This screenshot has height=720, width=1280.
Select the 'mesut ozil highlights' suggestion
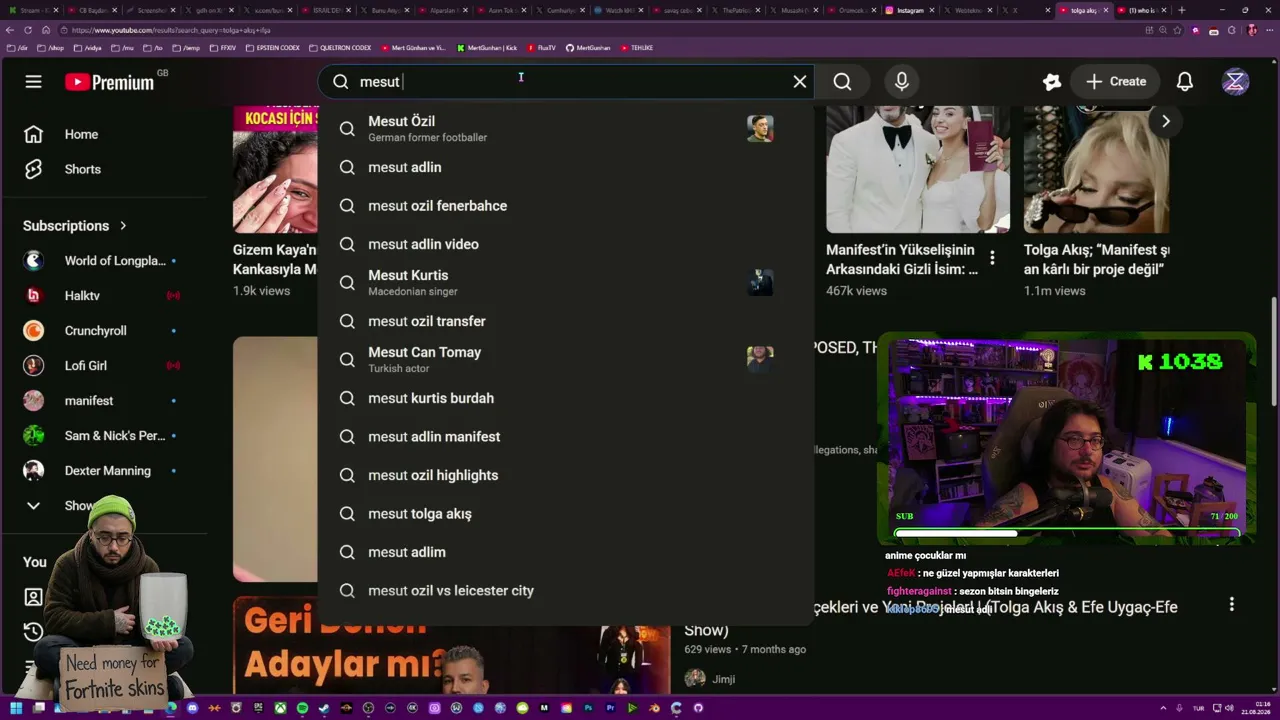566,475
